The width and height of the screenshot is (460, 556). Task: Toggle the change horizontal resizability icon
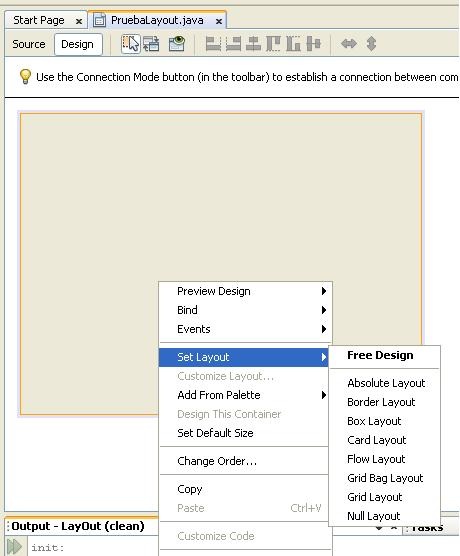tap(349, 44)
